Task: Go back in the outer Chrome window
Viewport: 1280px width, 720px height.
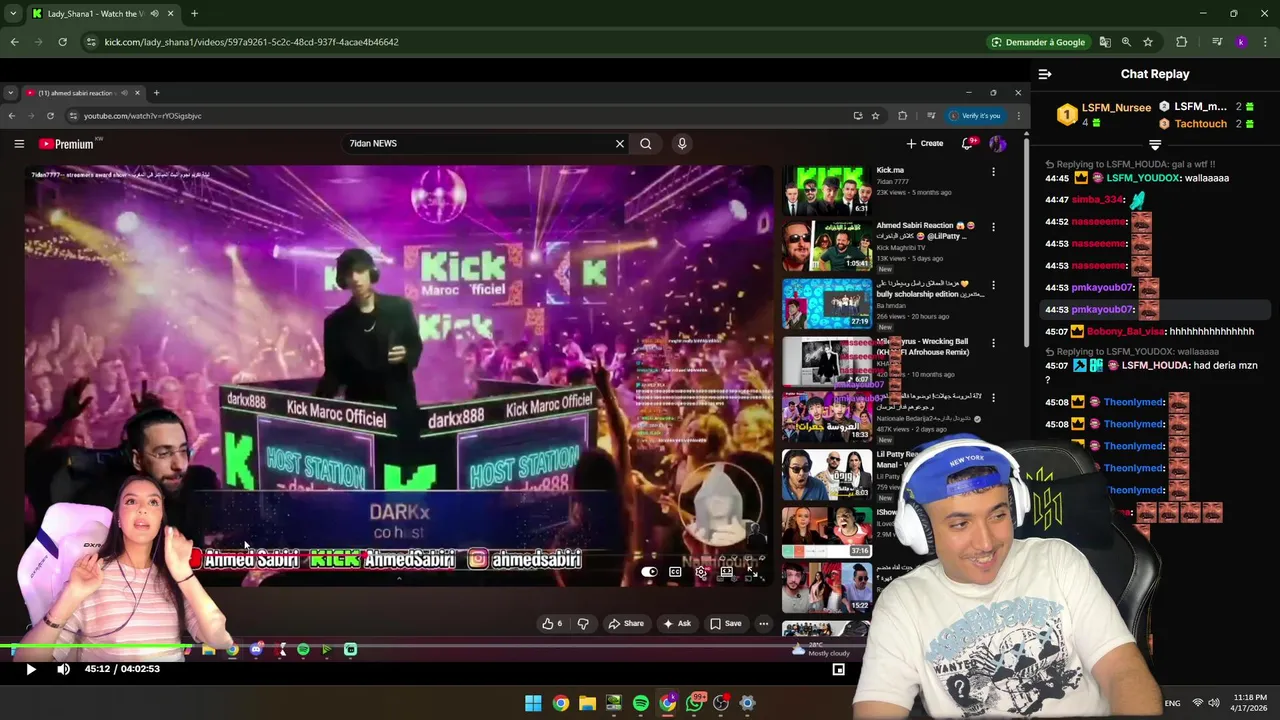Action: click(14, 42)
